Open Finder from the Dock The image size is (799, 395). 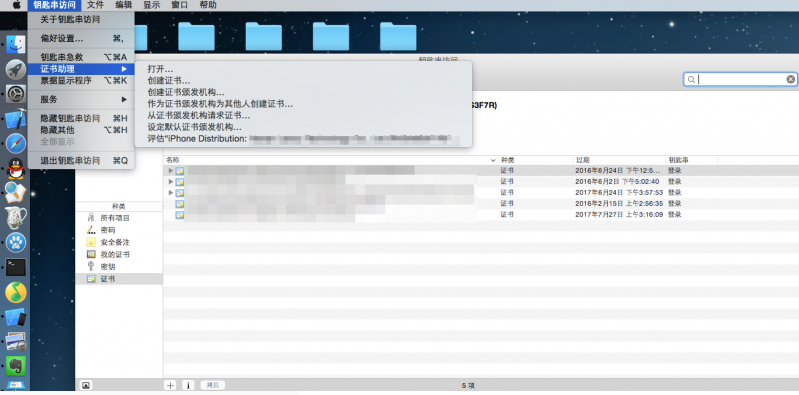[16, 45]
